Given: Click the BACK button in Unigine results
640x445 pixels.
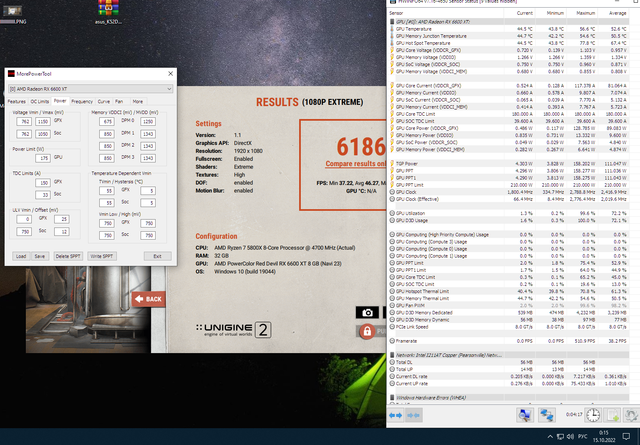Looking at the screenshot, I should pyautogui.click(x=149, y=299).
